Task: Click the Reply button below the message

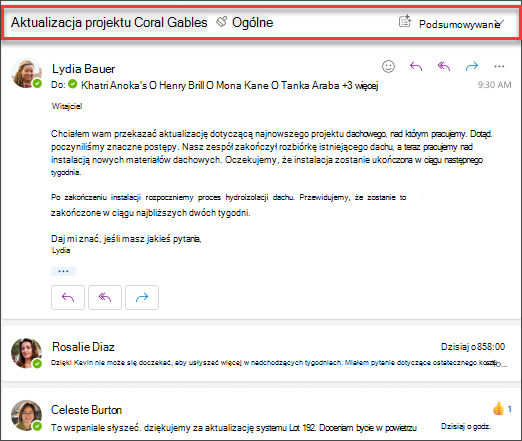Action: (68, 297)
